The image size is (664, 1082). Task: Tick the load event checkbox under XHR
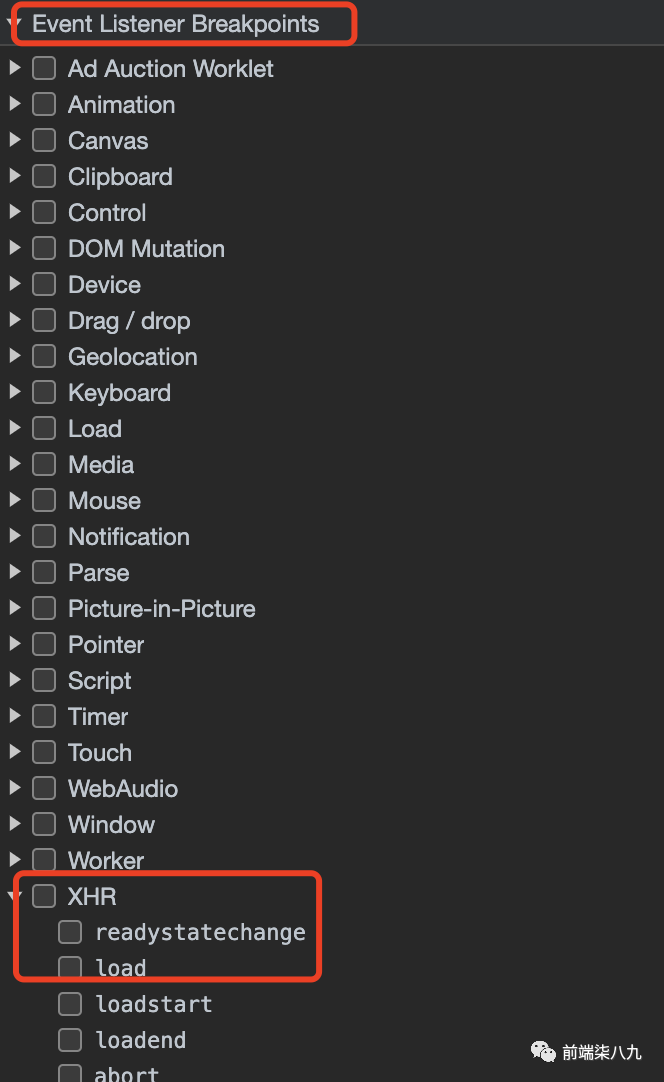pyautogui.click(x=70, y=967)
